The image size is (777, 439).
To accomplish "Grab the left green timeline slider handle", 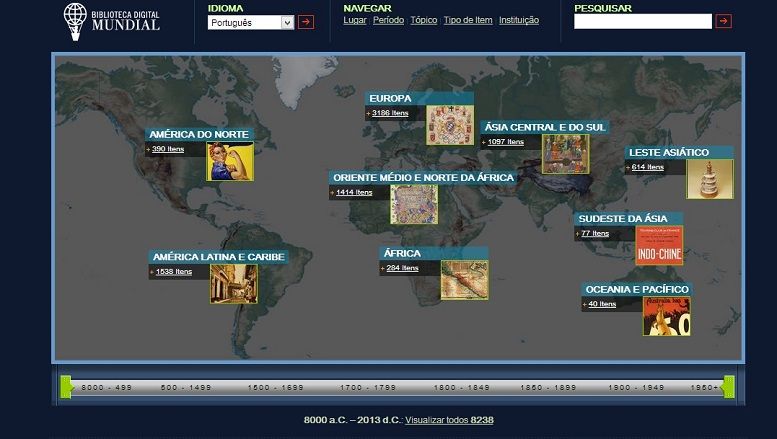I will pyautogui.click(x=66, y=387).
